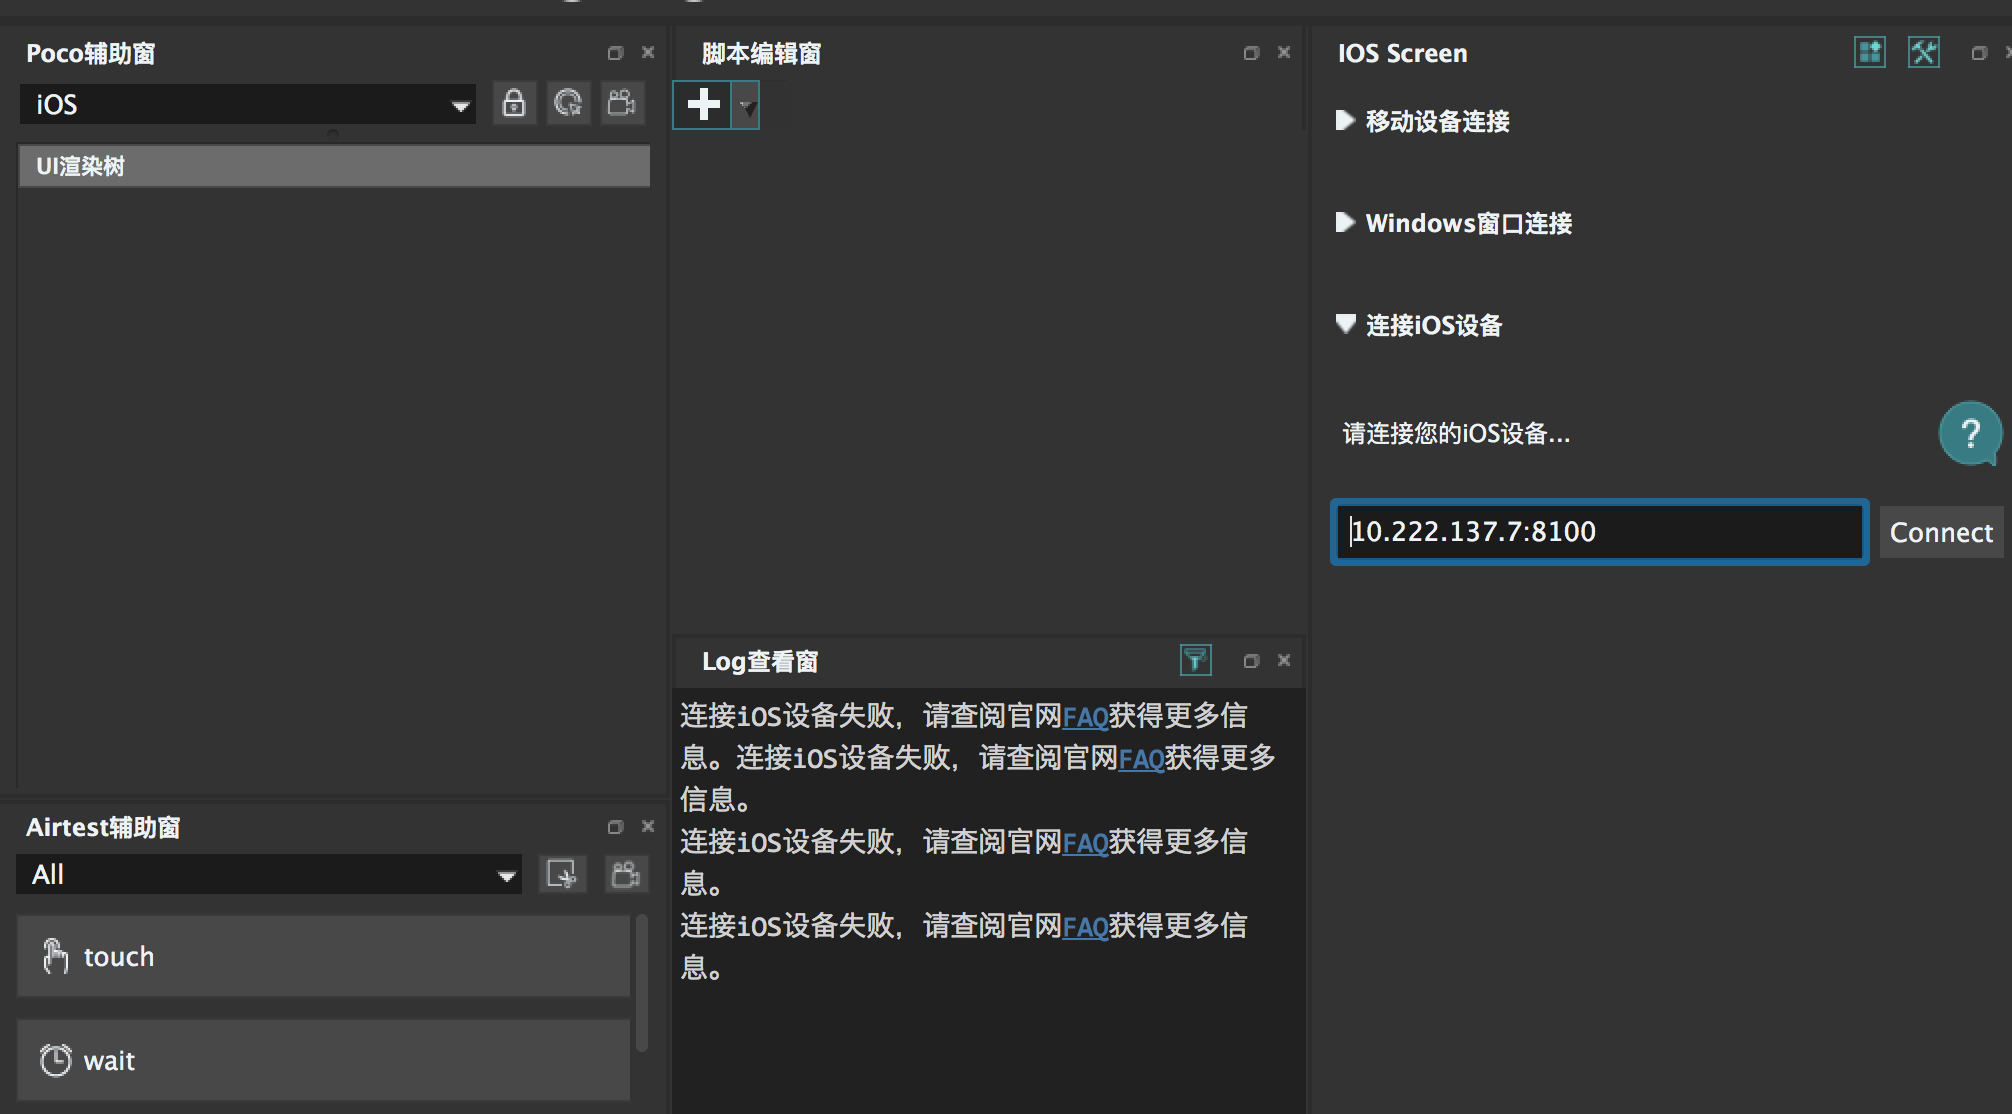This screenshot has height=1114, width=2012.
Task: Click the record camera icon in the Airtest panel
Action: (x=626, y=874)
